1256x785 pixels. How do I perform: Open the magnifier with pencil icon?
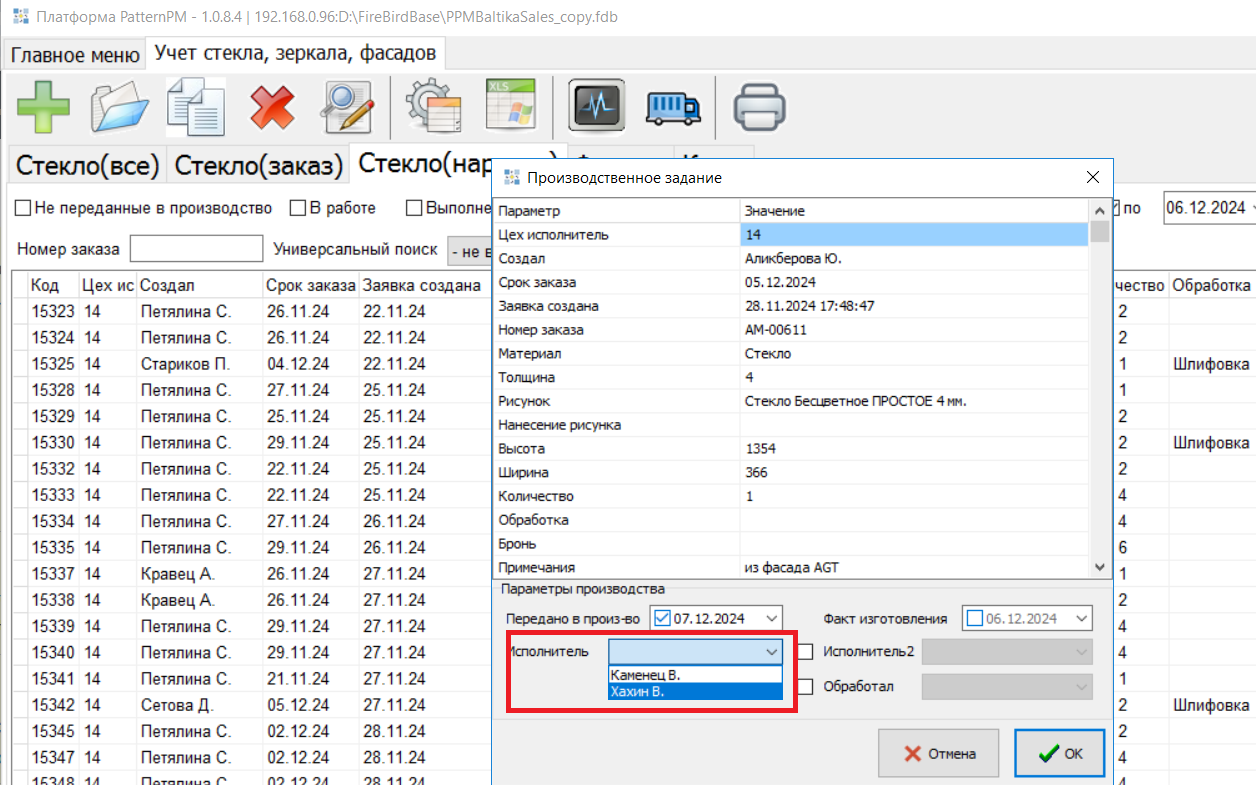click(x=347, y=106)
